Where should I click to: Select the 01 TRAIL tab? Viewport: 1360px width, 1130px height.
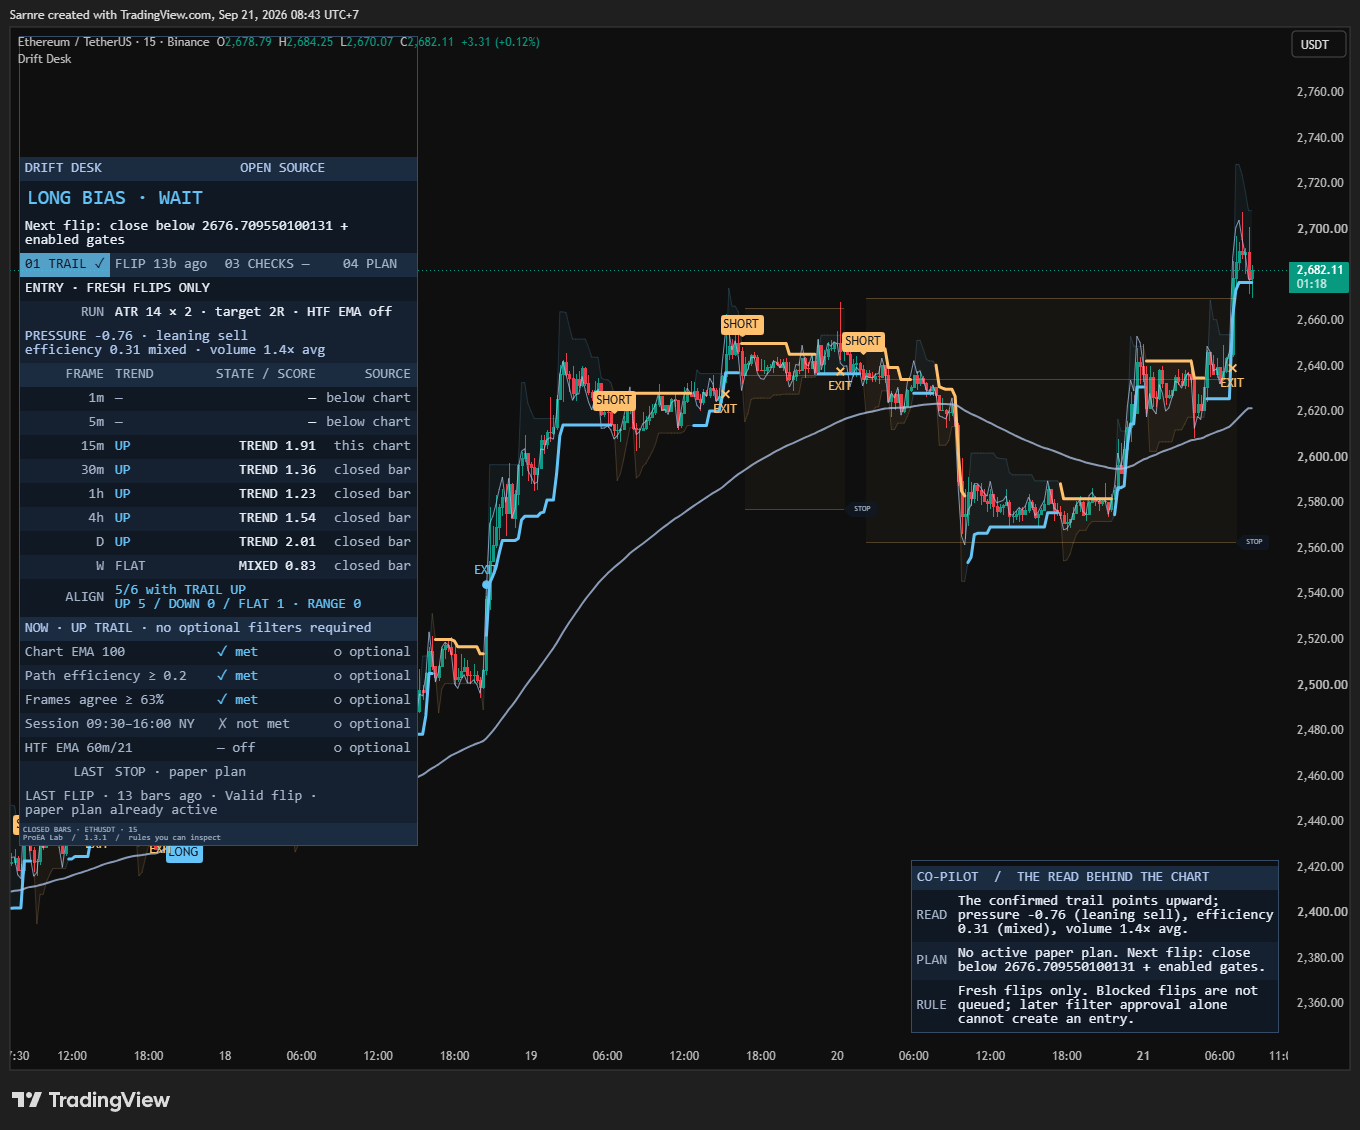[x=65, y=264]
